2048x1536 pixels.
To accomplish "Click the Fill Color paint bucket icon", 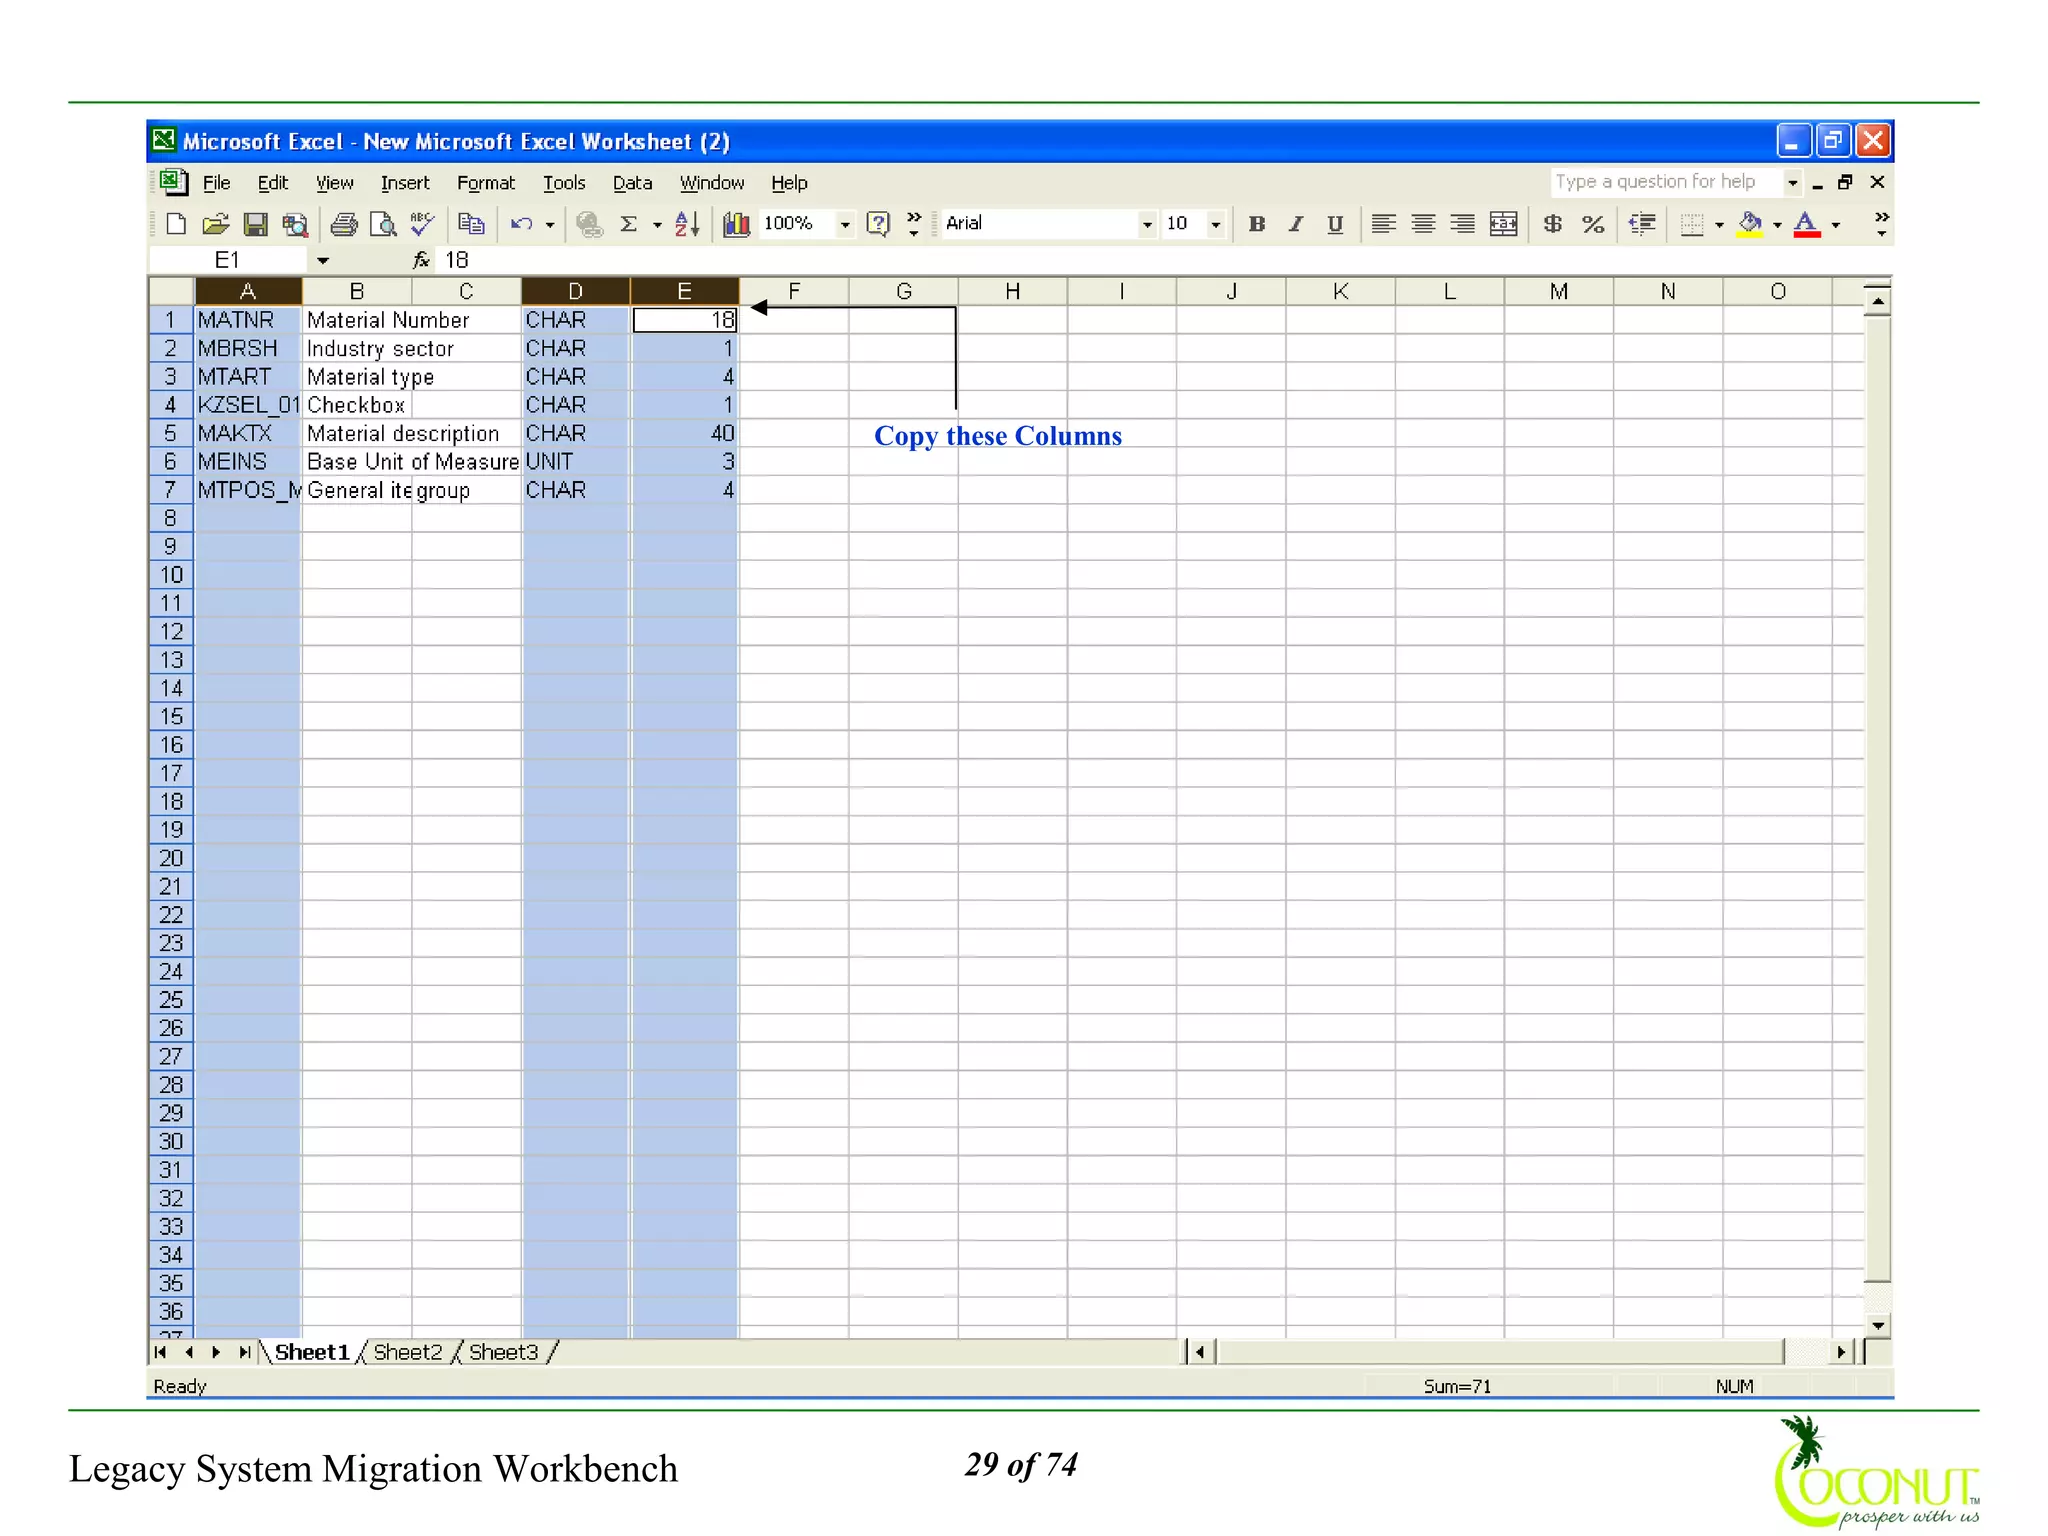I will [x=1750, y=224].
